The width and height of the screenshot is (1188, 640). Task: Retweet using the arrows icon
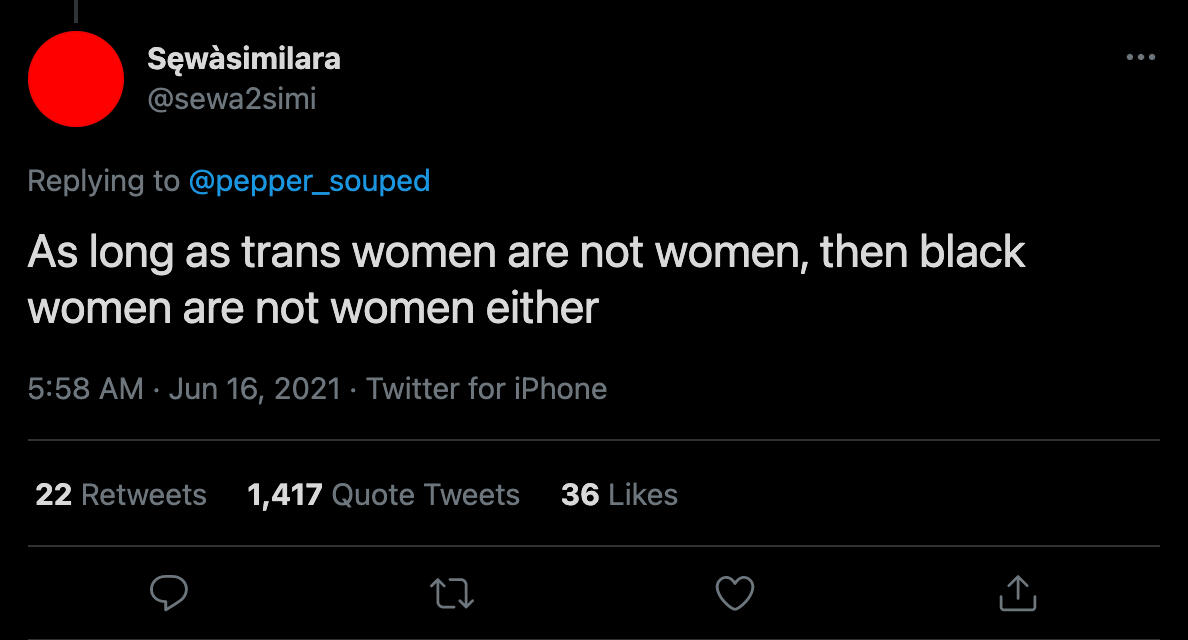point(452,593)
